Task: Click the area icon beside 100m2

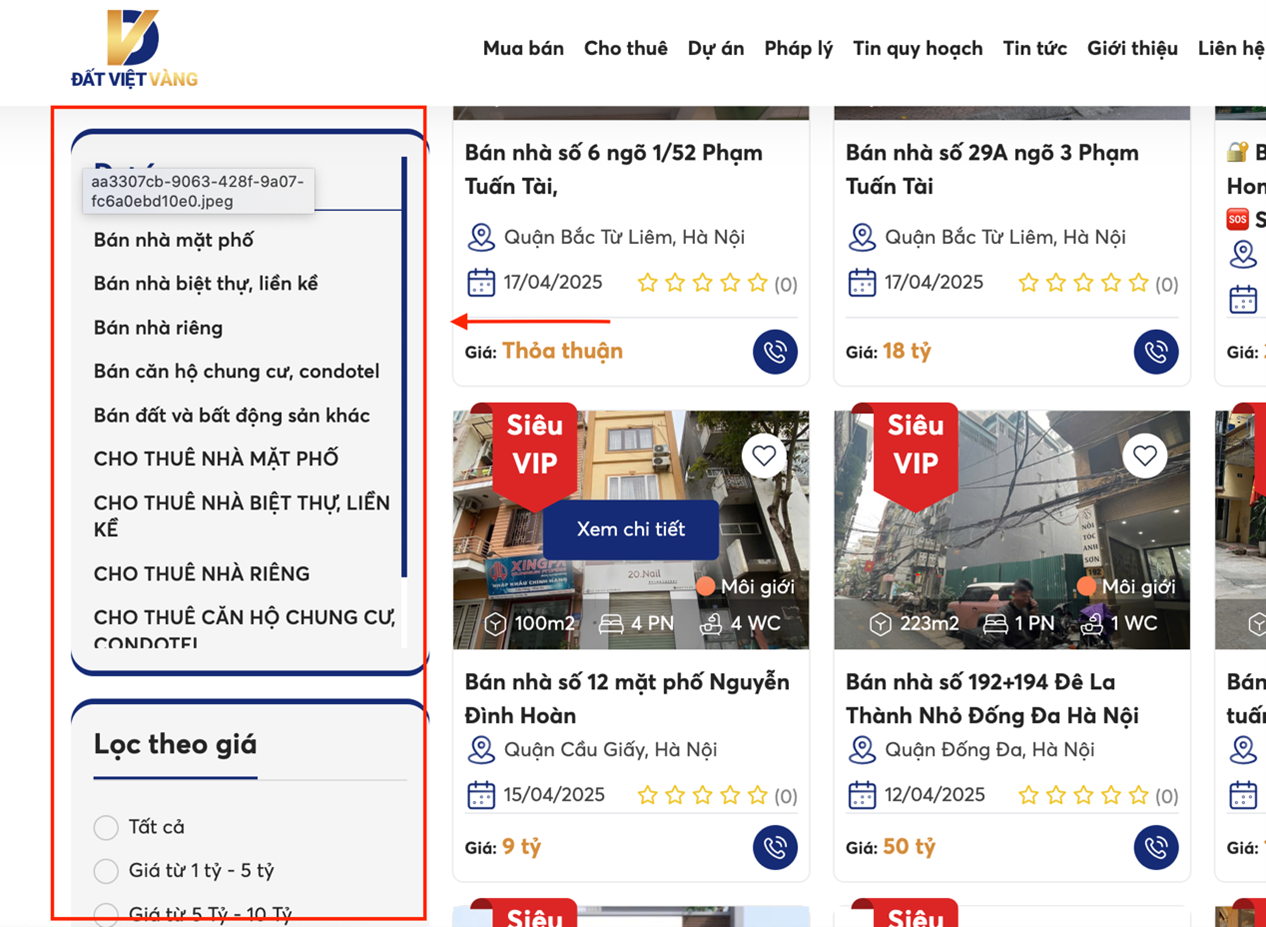Action: coord(495,624)
